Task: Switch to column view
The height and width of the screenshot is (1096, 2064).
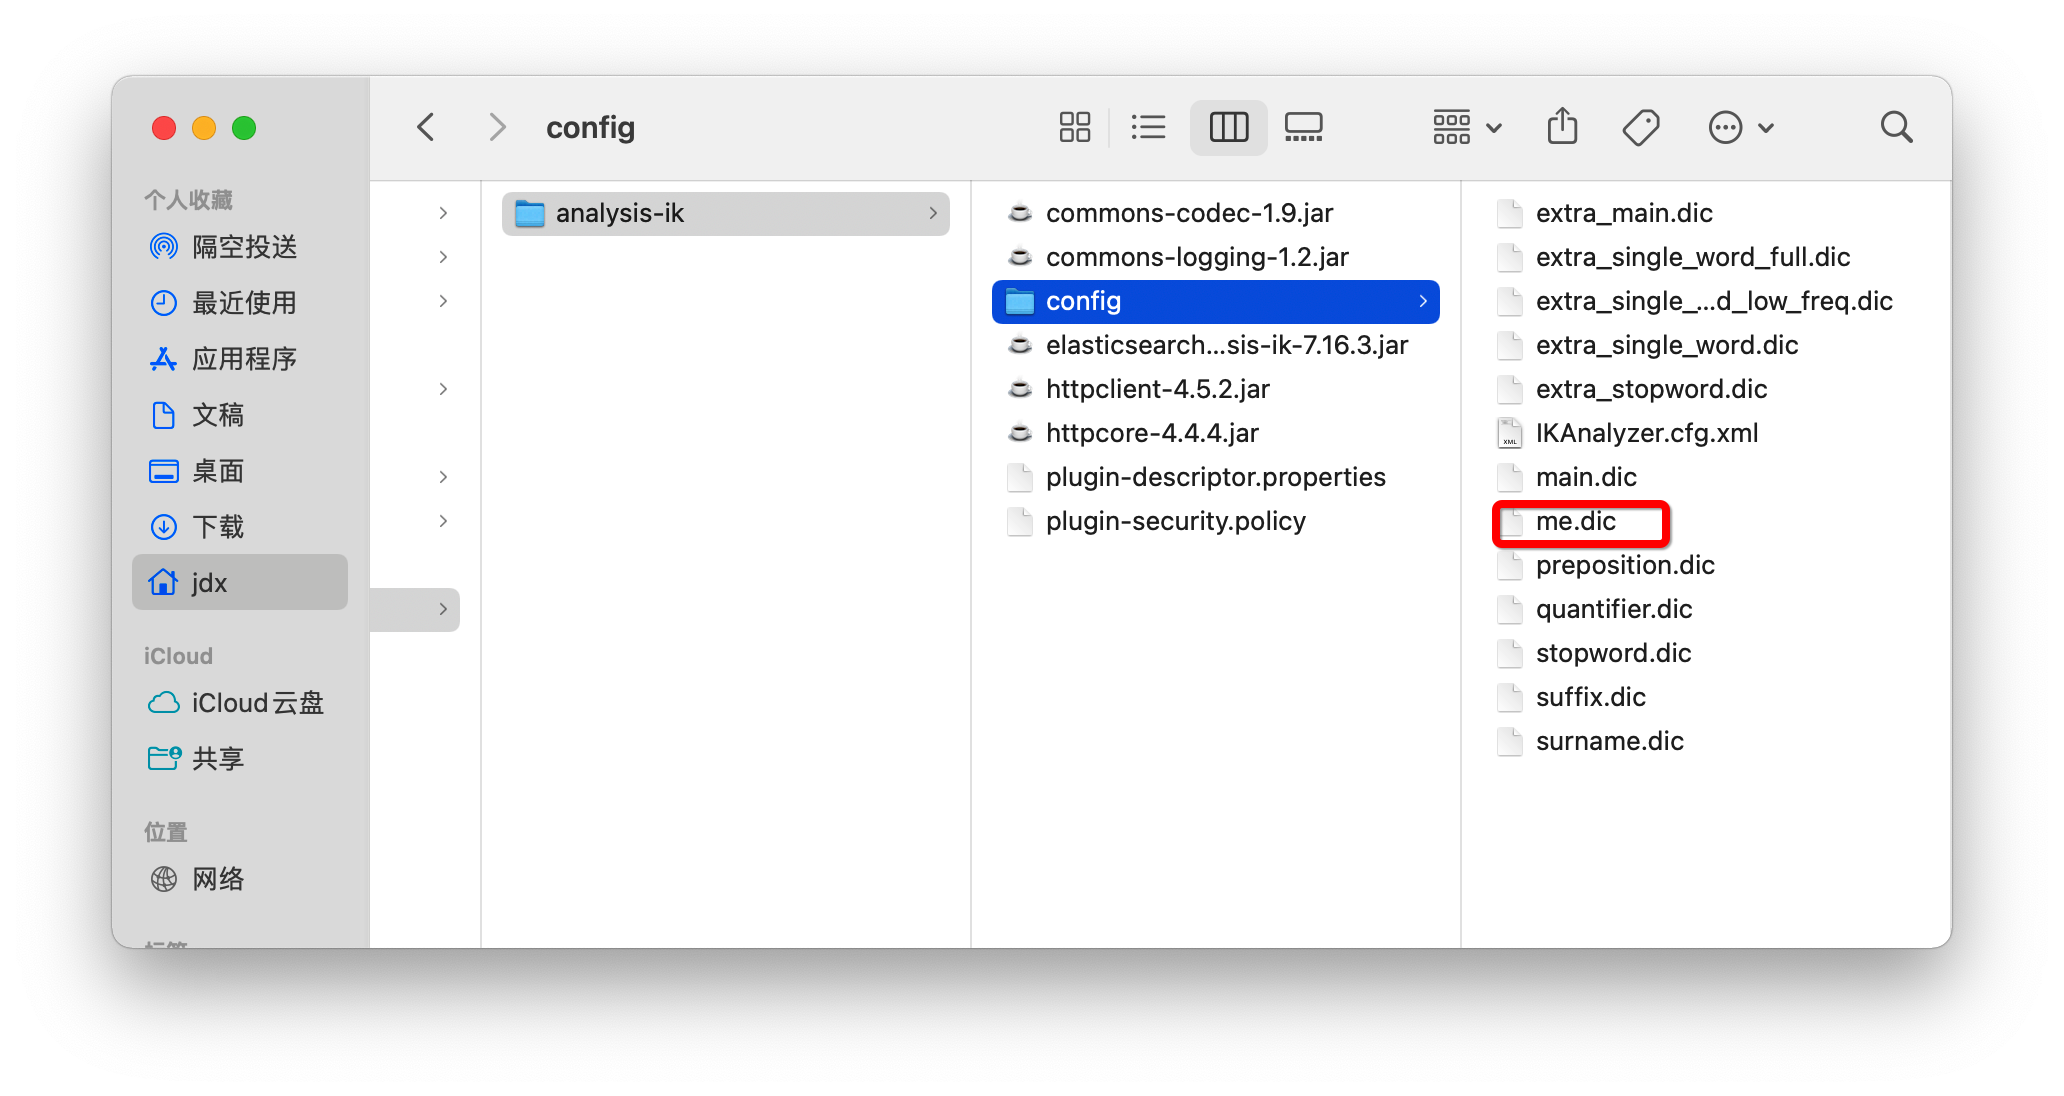Action: [1229, 128]
